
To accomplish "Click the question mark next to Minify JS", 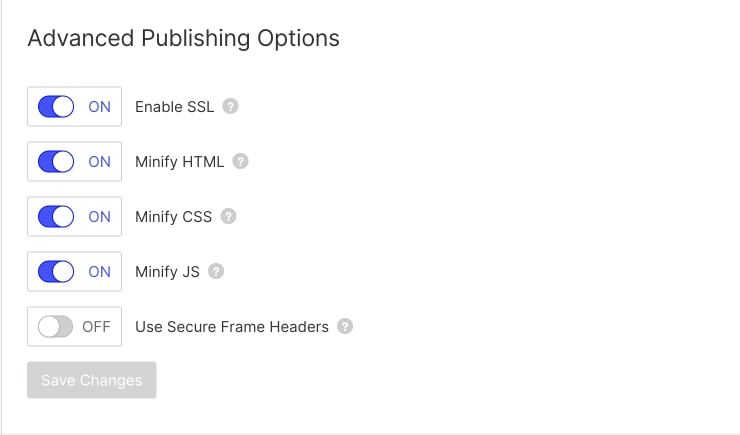I will tap(216, 271).
